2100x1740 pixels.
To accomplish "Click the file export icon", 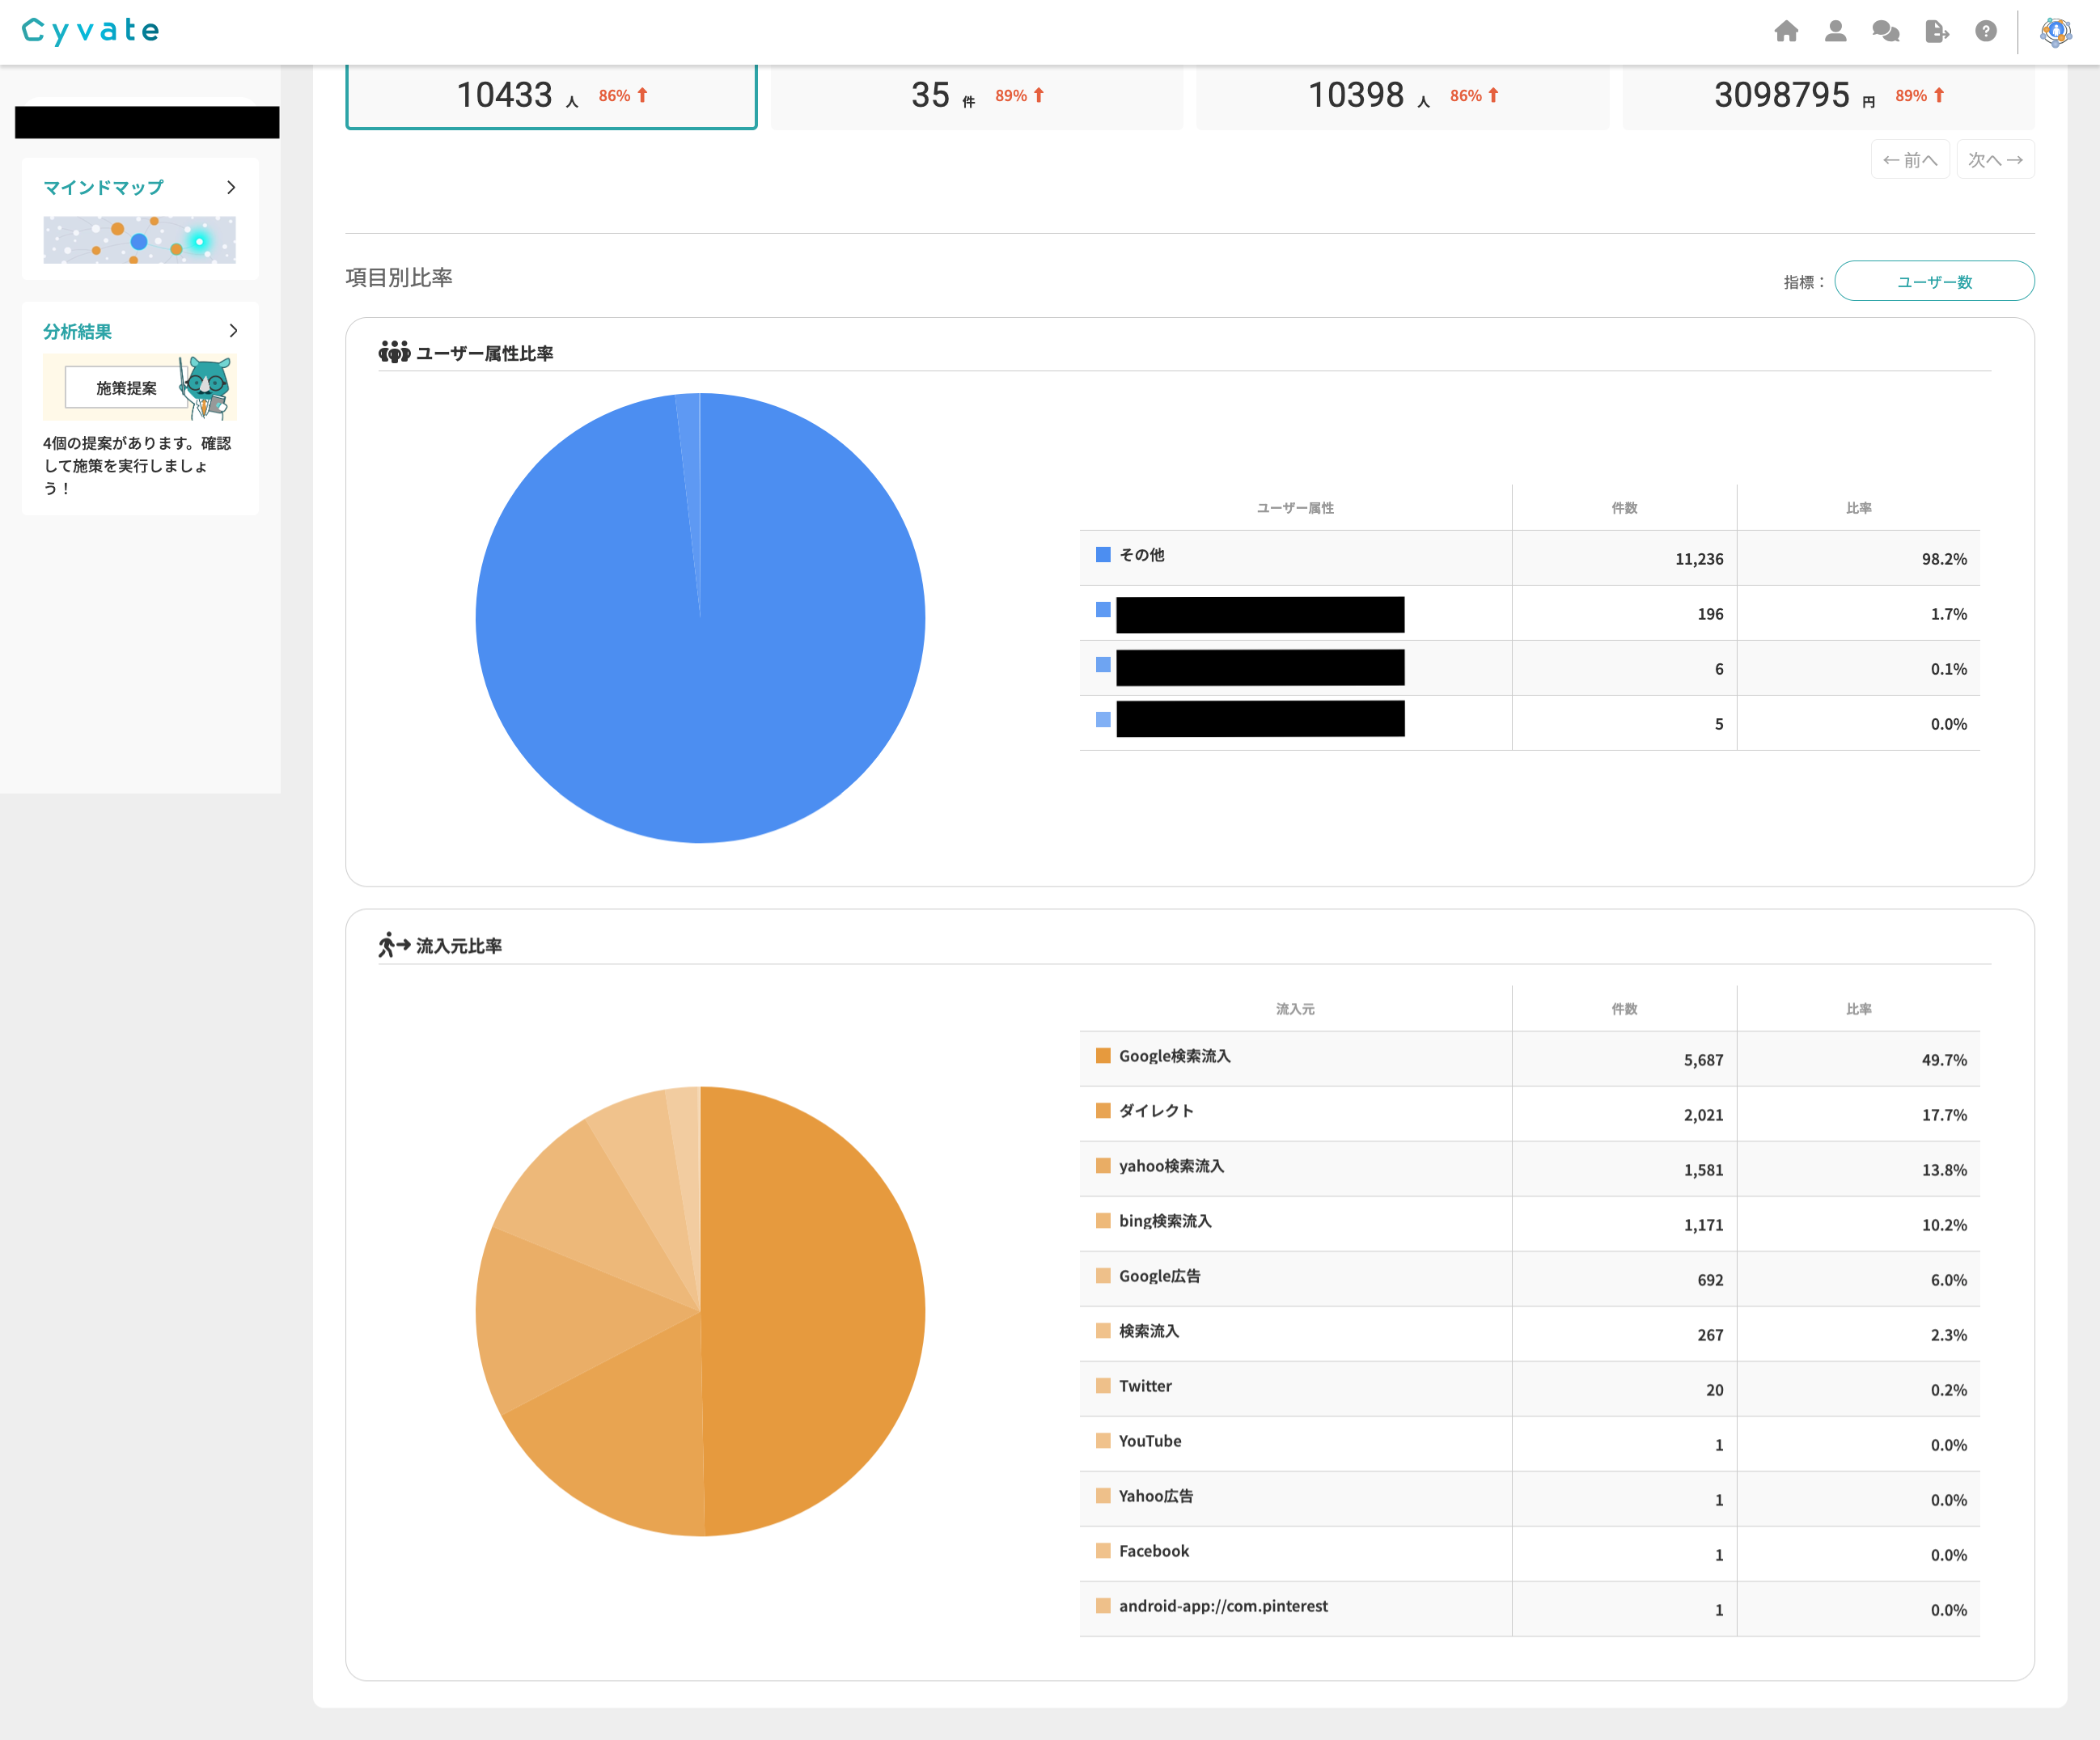I will pyautogui.click(x=1936, y=31).
